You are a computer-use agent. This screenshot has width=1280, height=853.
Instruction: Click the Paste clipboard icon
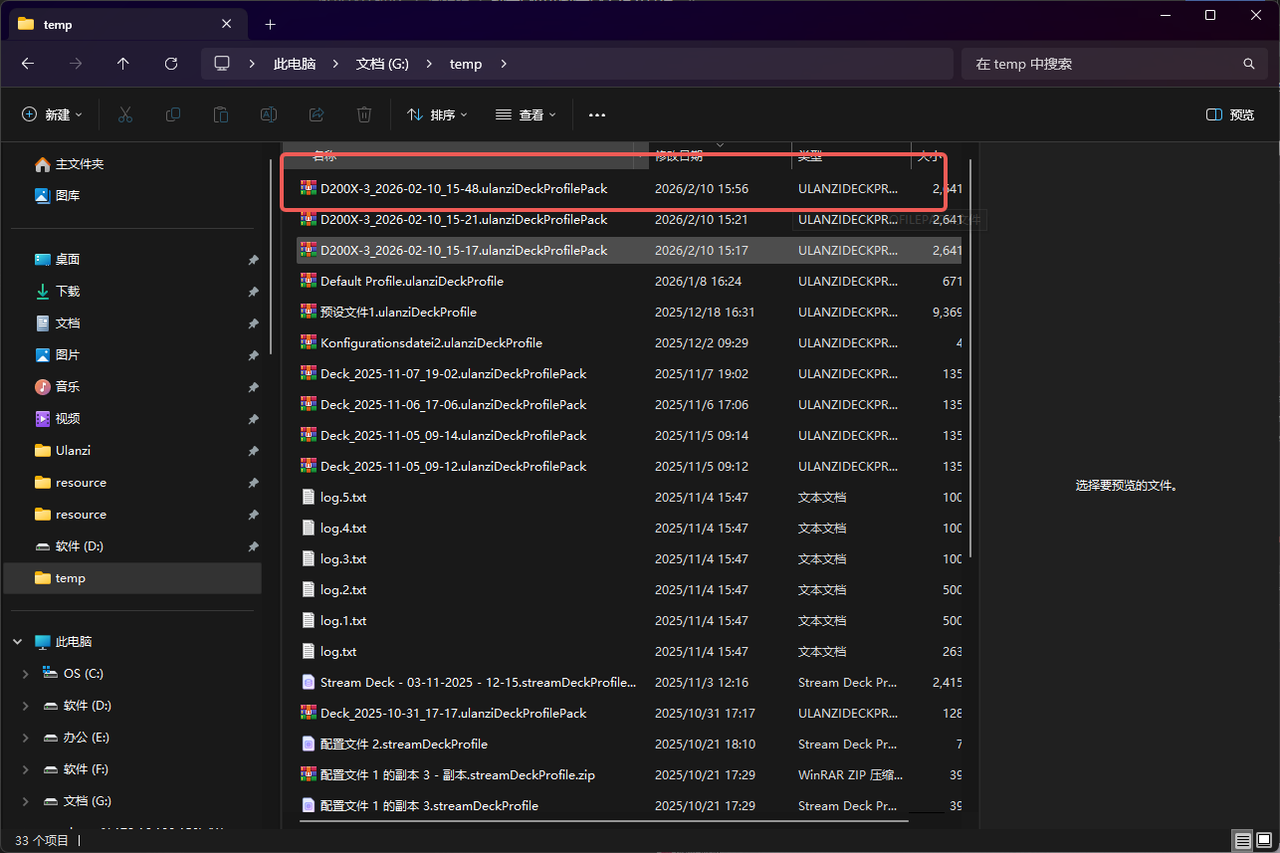221,115
